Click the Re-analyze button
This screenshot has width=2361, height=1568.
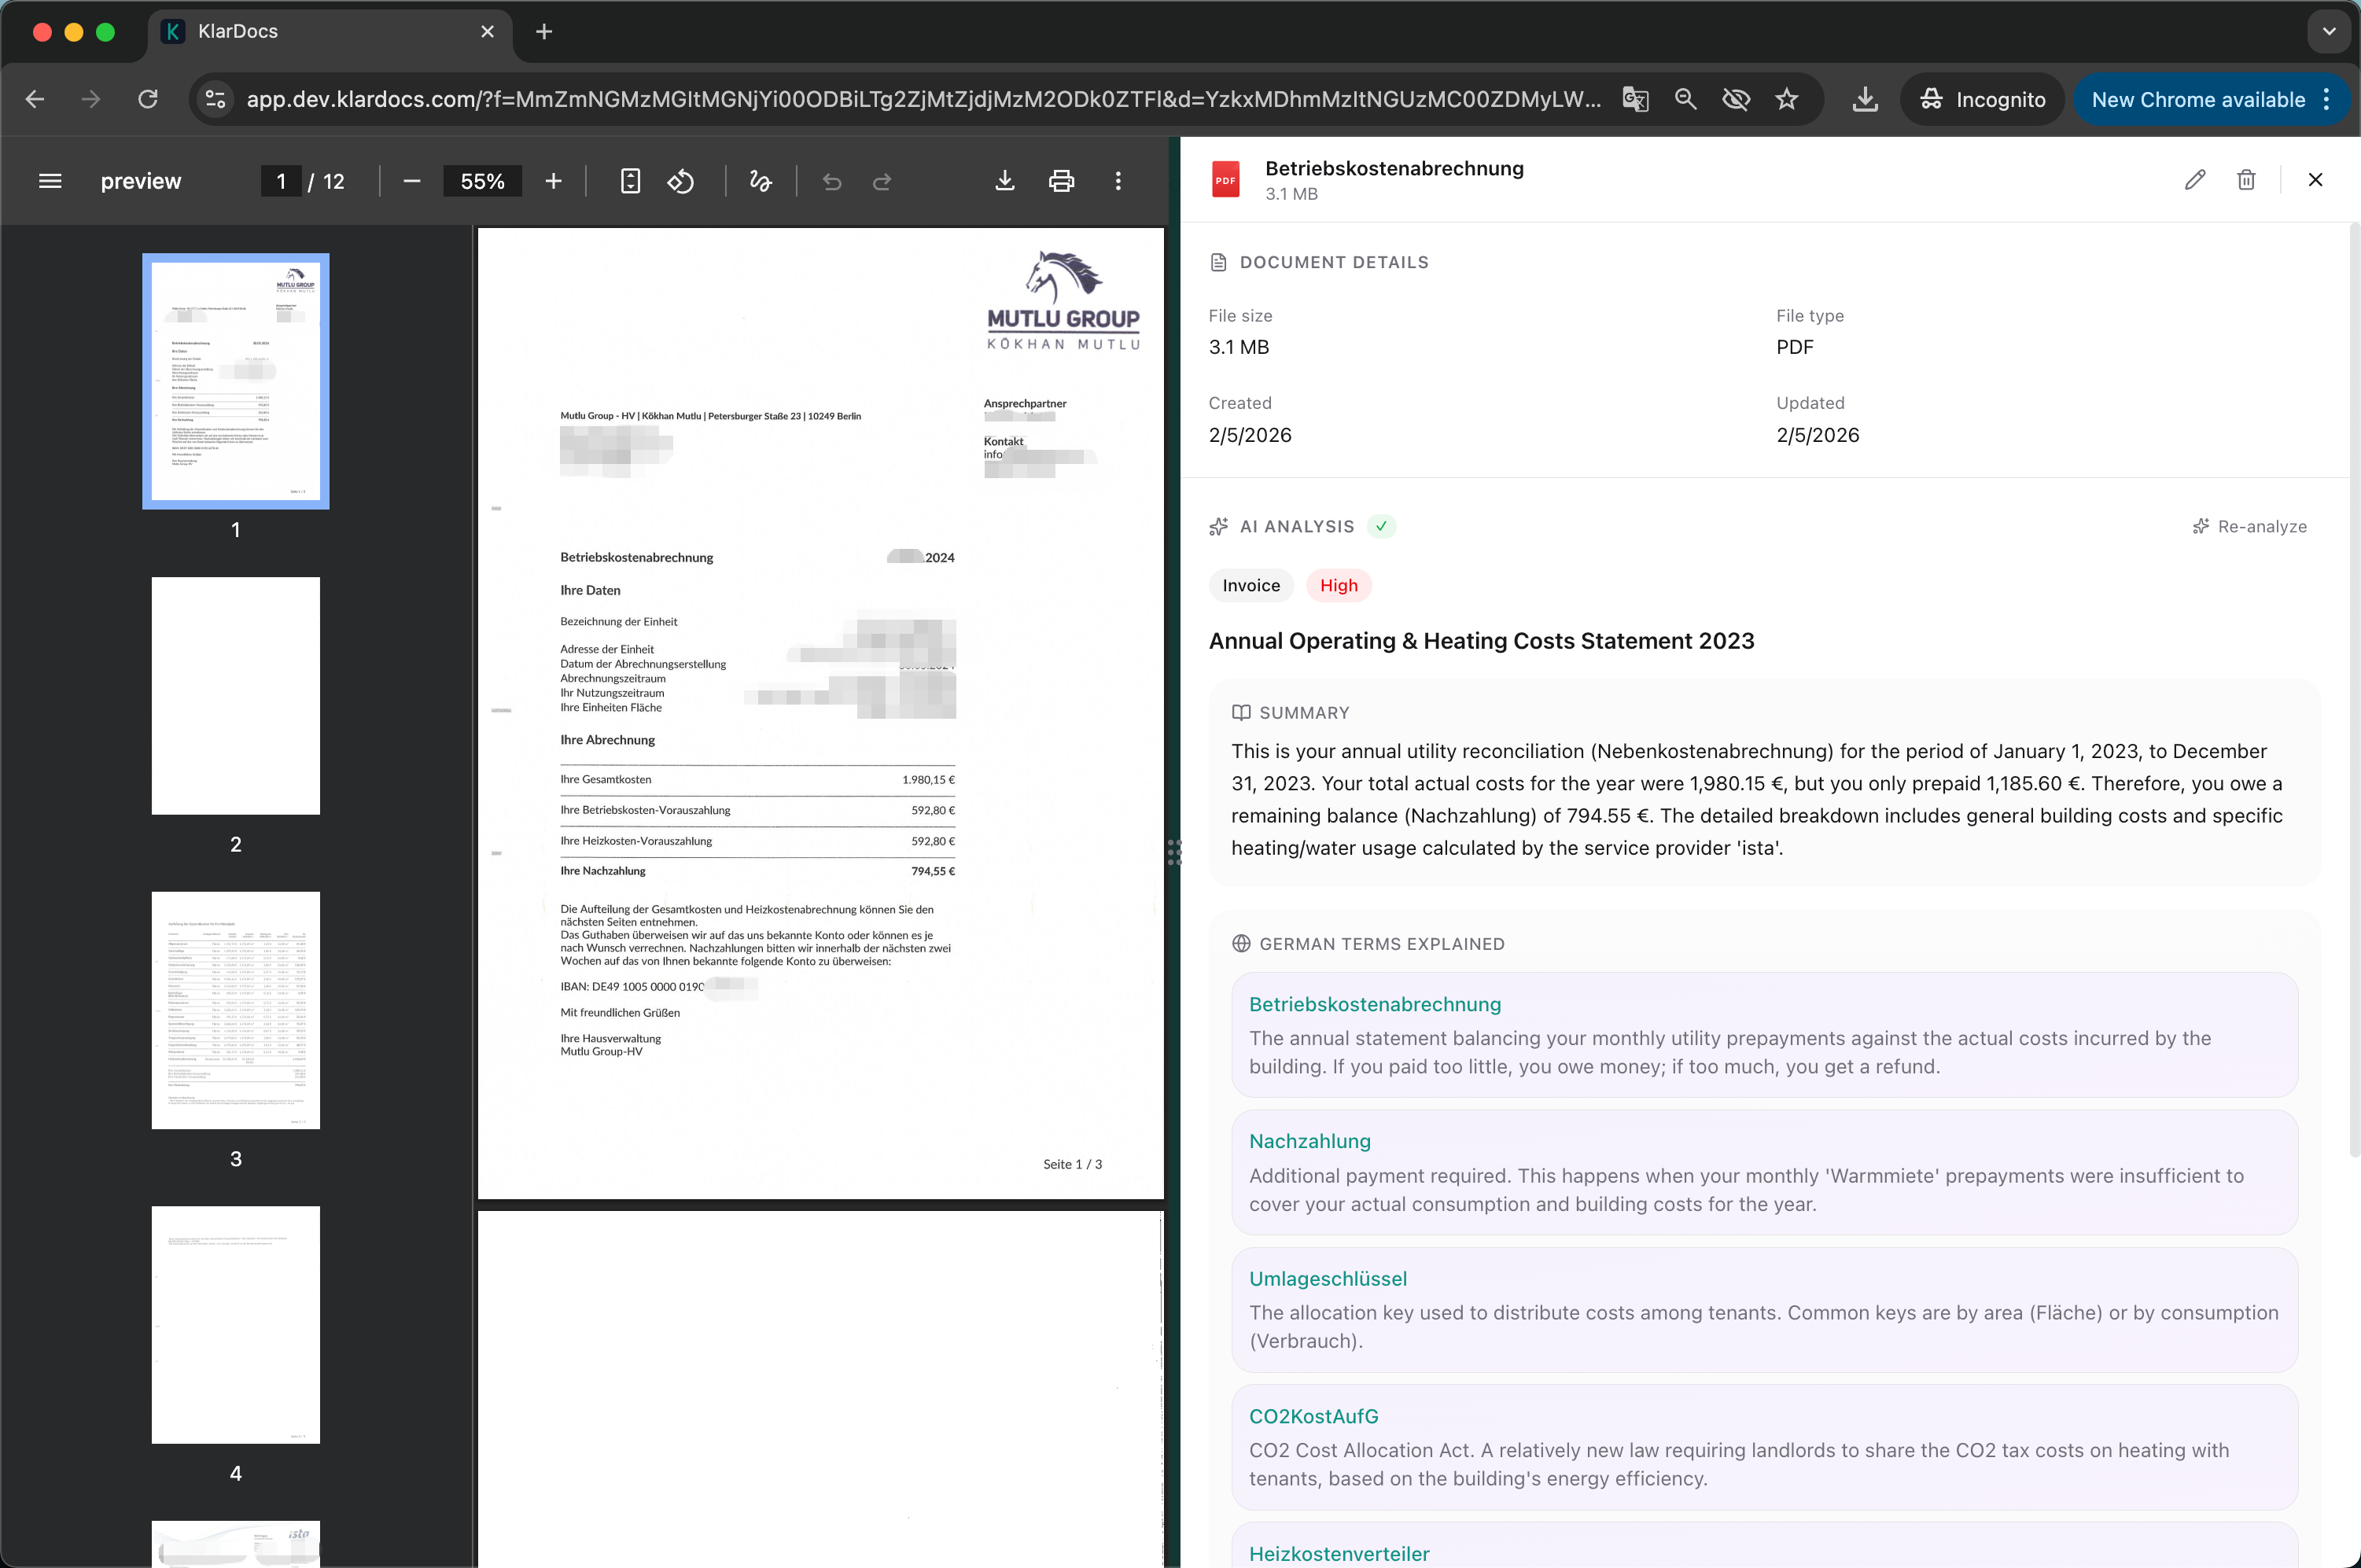click(2249, 527)
